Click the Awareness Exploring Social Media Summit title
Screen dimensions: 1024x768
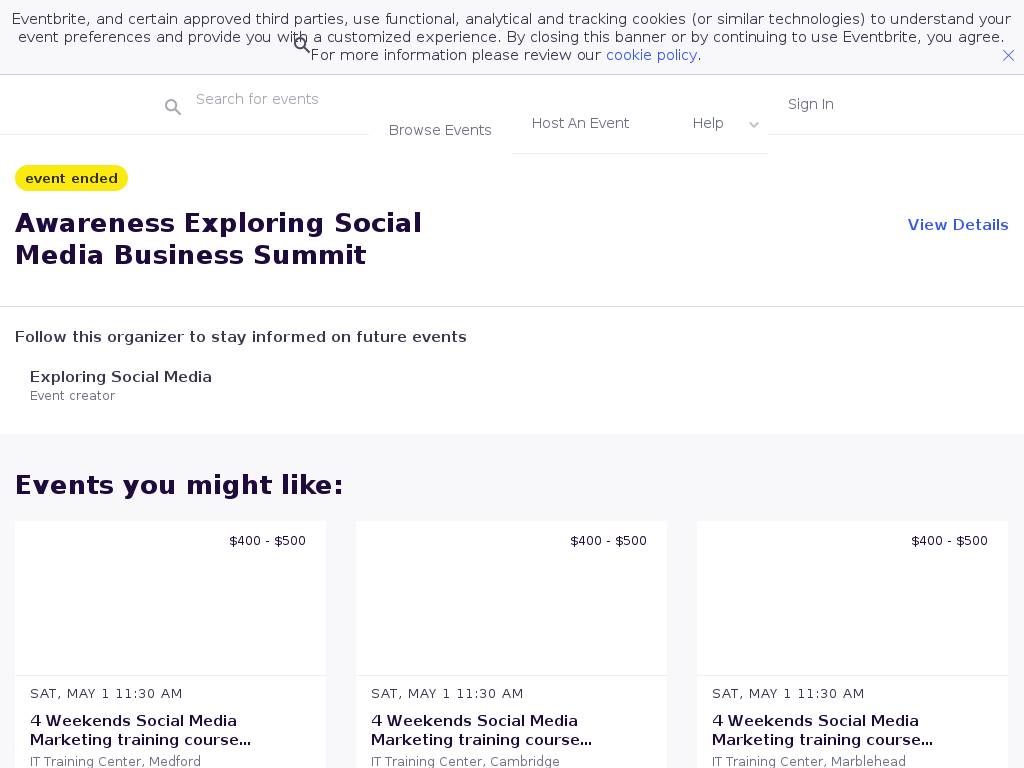(218, 239)
